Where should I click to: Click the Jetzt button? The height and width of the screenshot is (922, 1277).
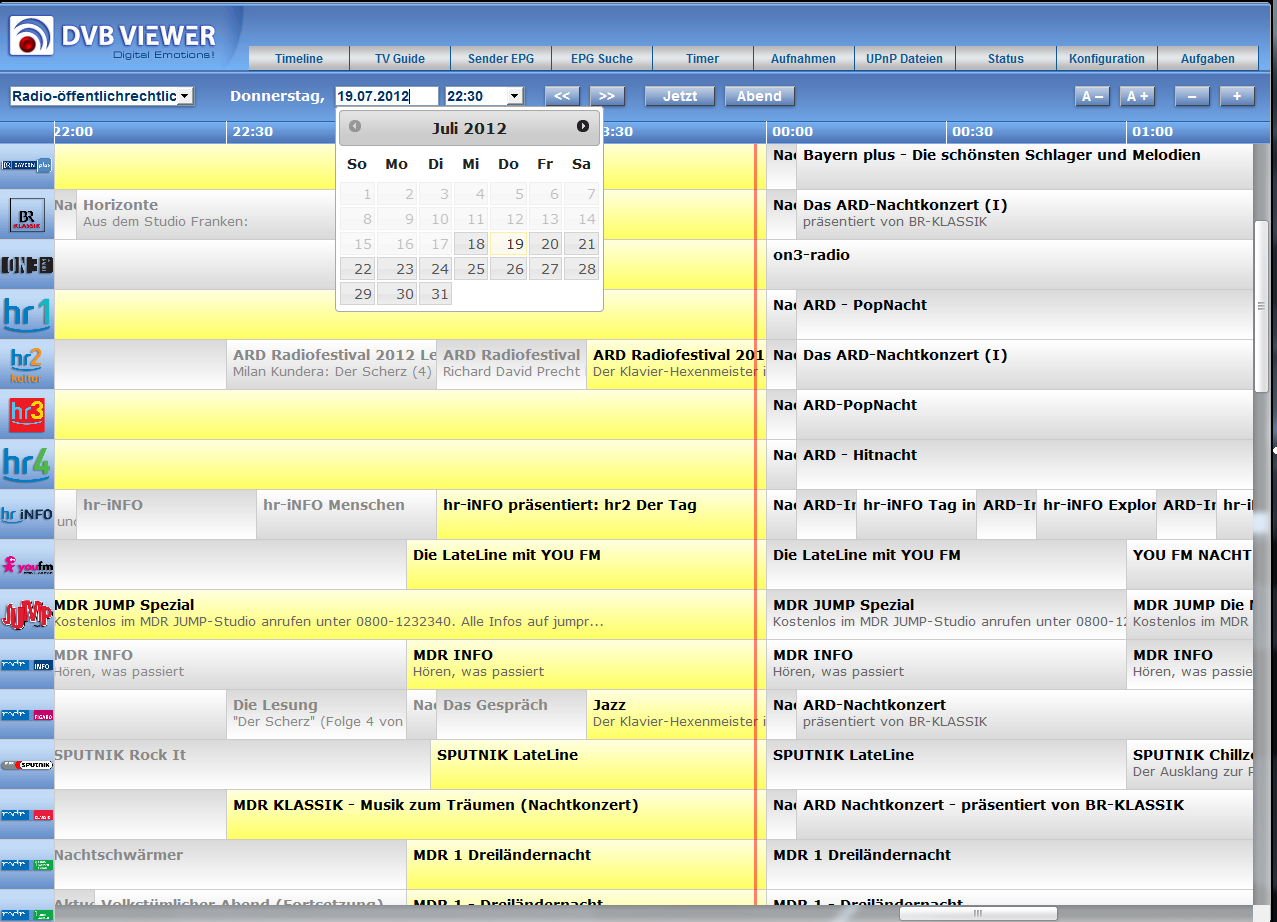pyautogui.click(x=680, y=96)
